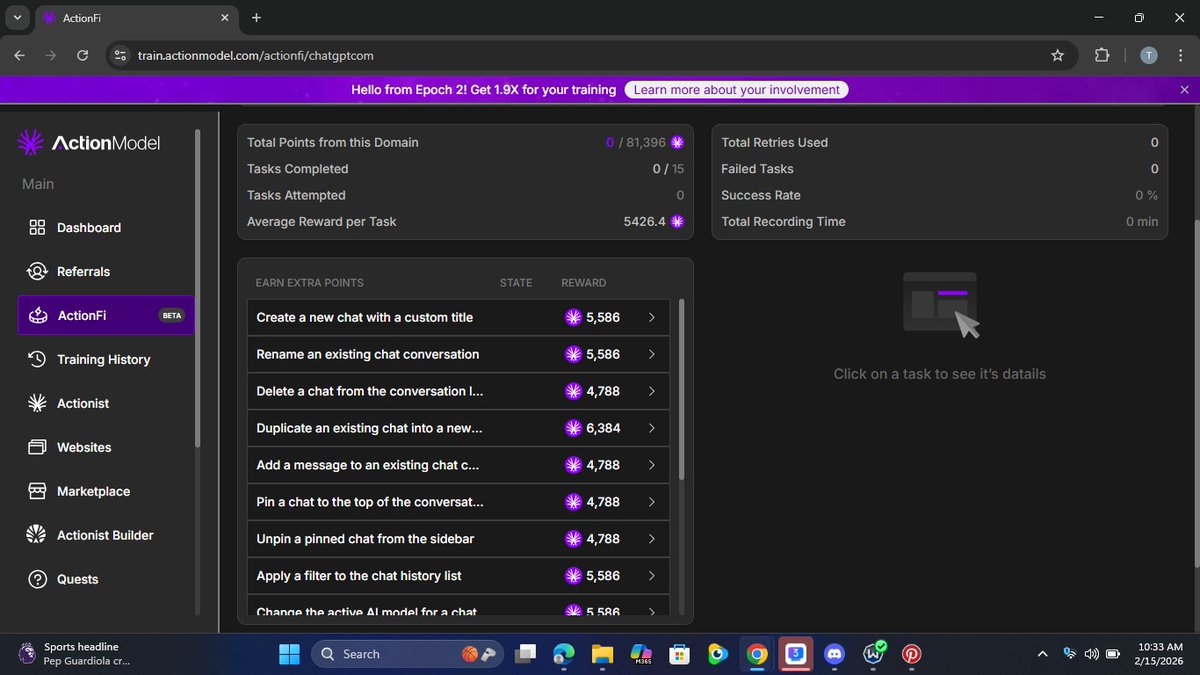This screenshot has width=1200, height=675.
Task: Click the task list vertical scrollbar
Action: pos(682,390)
